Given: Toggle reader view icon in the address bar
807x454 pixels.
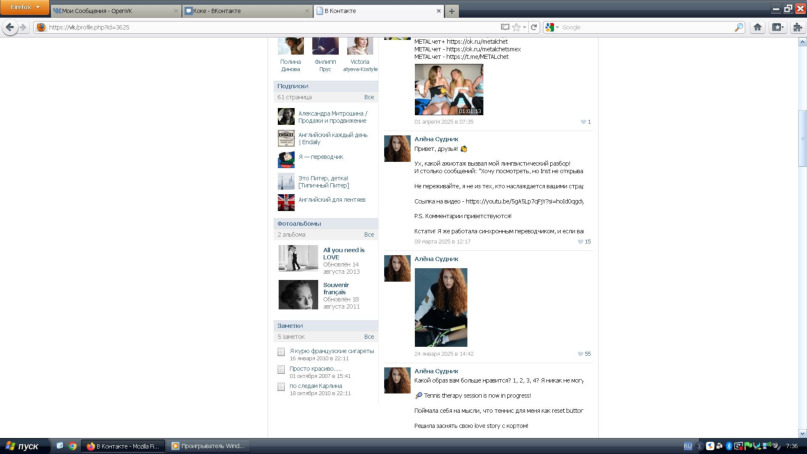Looking at the screenshot, I should point(505,27).
